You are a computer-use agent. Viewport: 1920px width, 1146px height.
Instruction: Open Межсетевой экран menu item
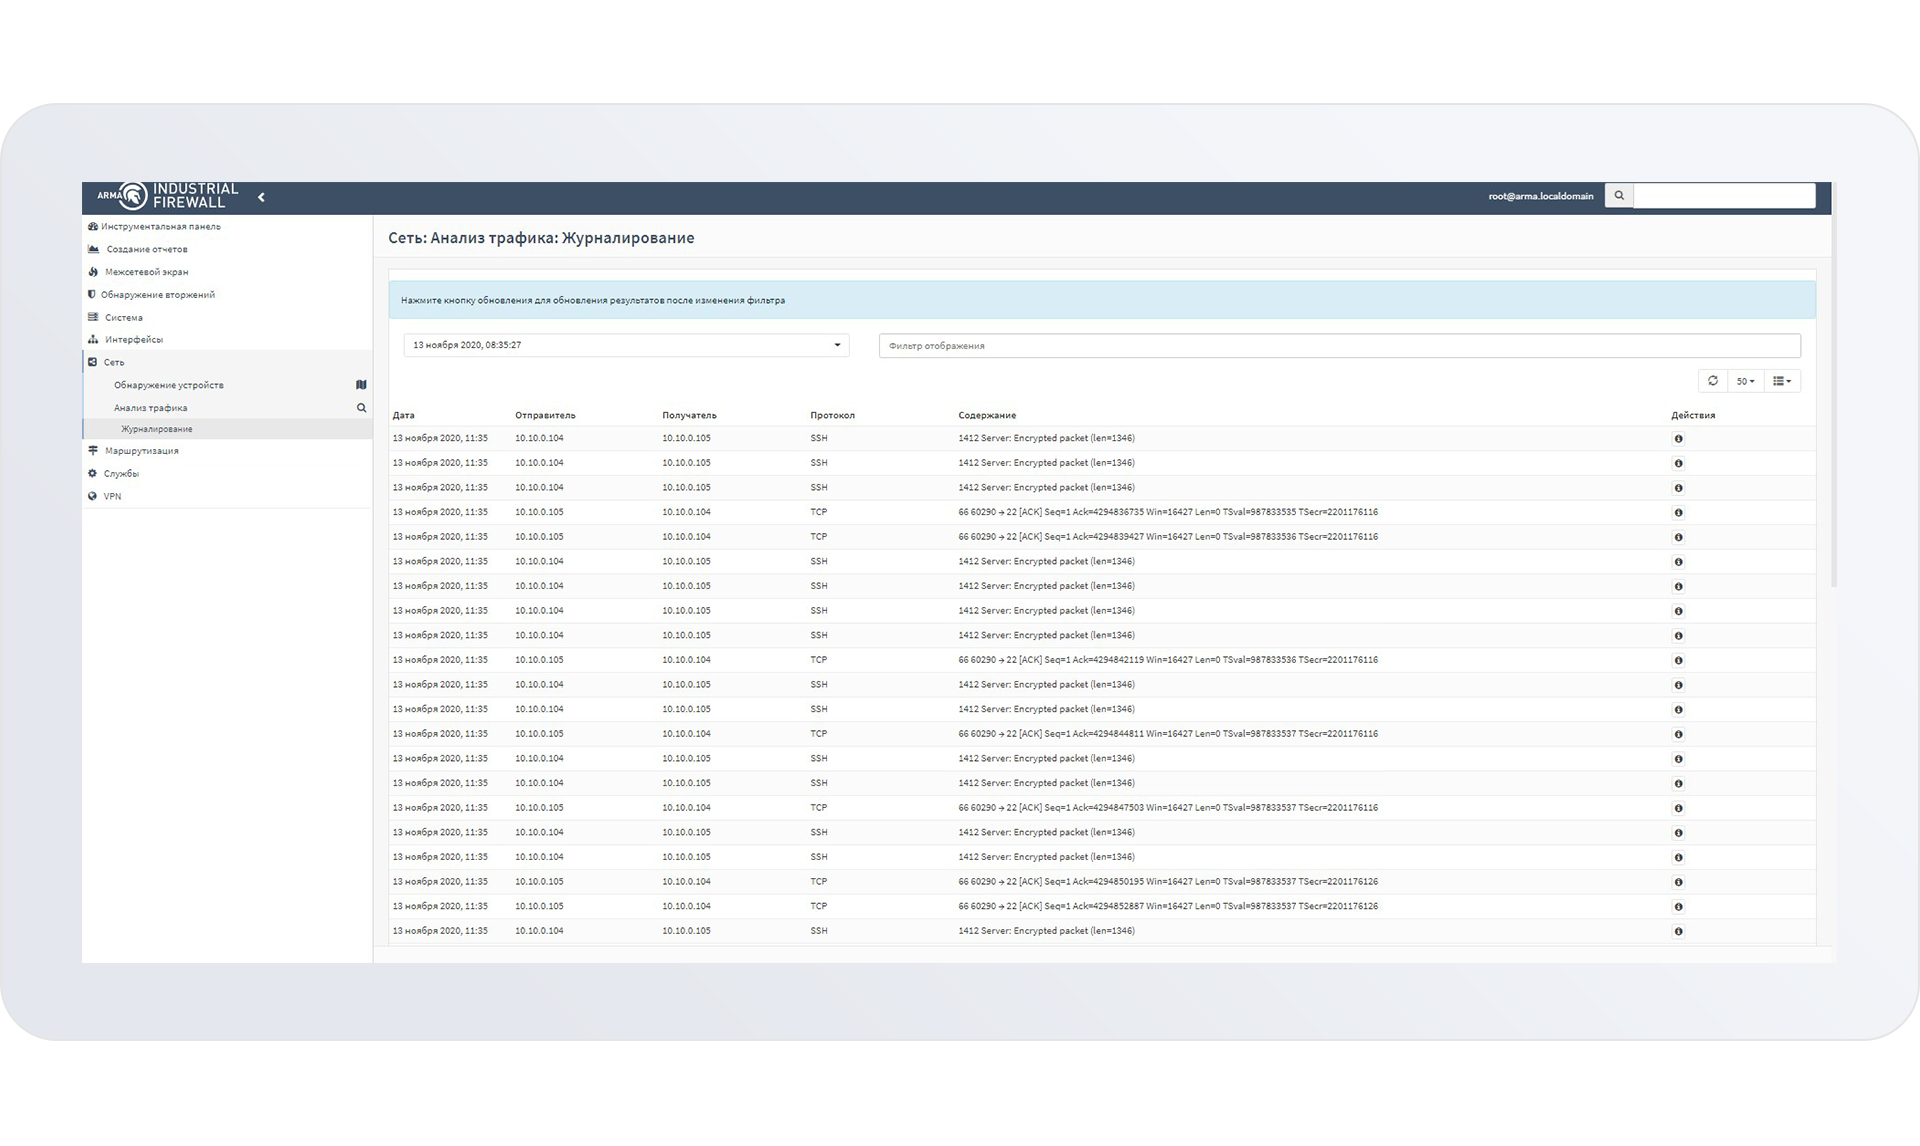point(146,272)
